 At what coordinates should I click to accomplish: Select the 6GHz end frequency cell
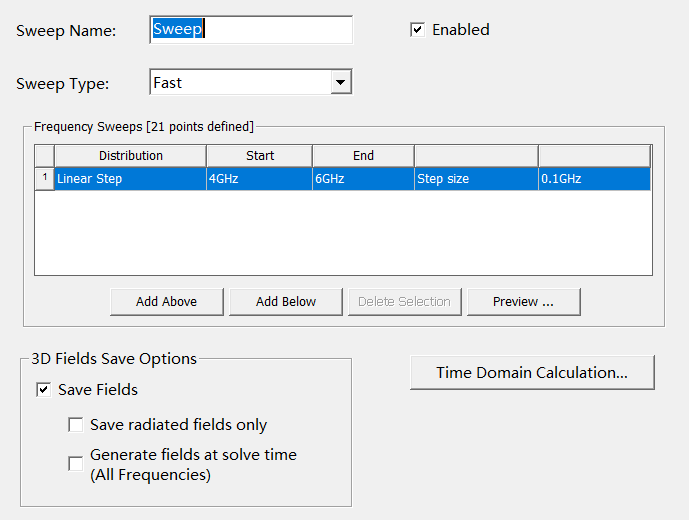(x=363, y=178)
